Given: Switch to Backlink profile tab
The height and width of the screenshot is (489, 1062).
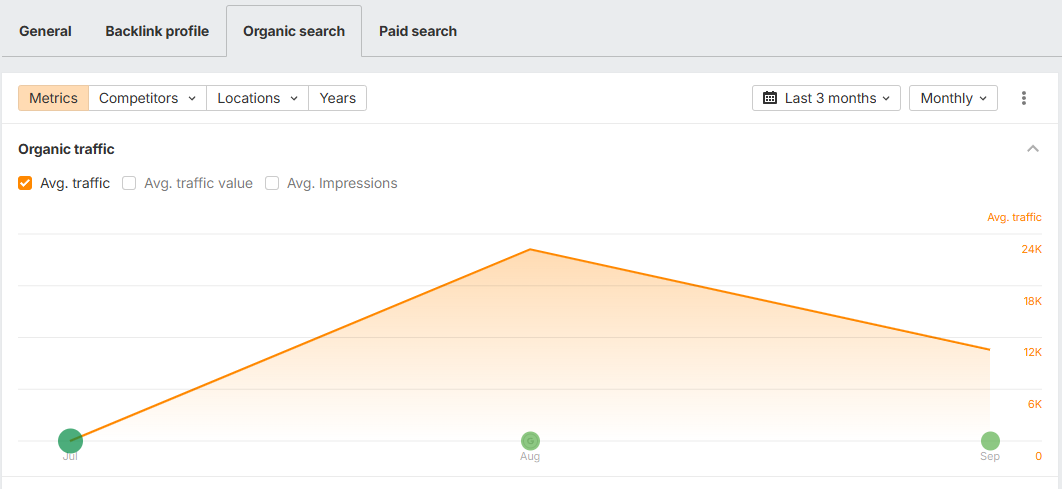Looking at the screenshot, I should [x=157, y=31].
